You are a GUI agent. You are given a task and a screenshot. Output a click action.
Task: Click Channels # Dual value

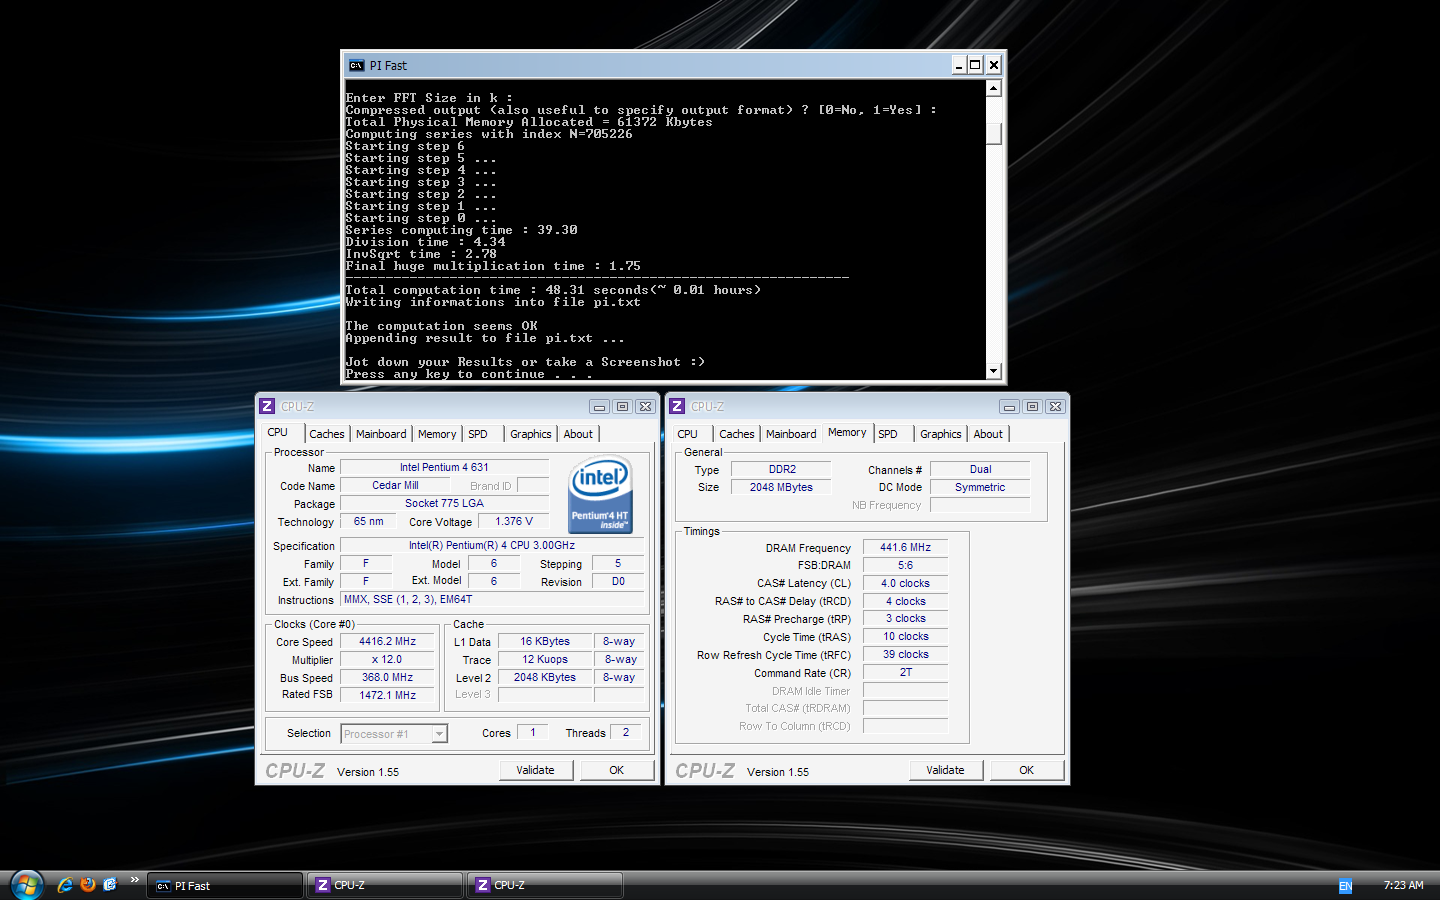click(980, 470)
